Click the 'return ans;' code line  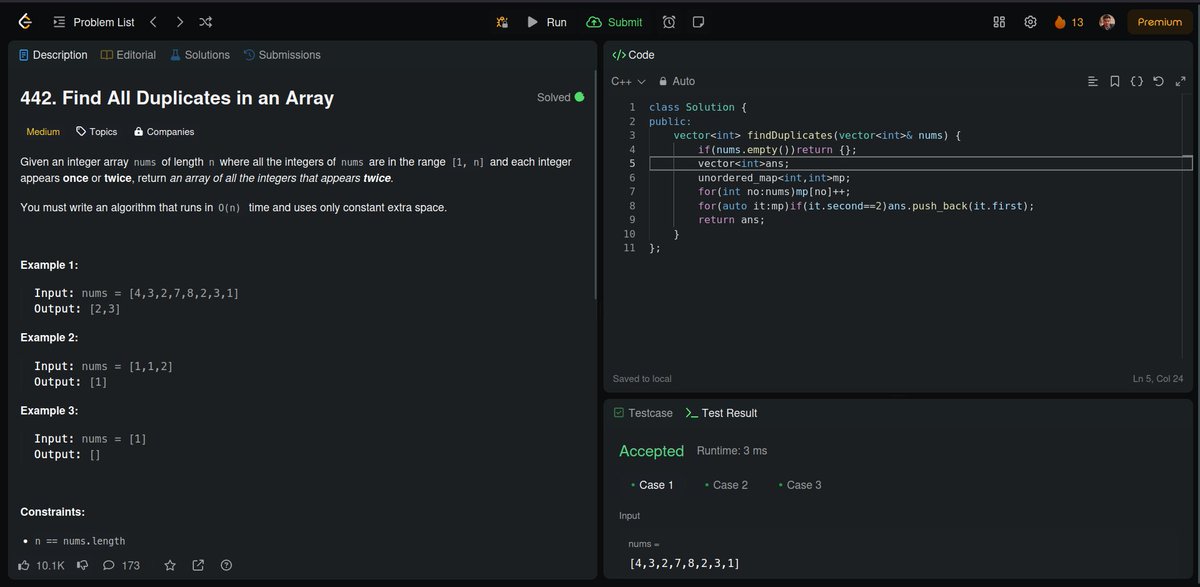tap(731, 220)
